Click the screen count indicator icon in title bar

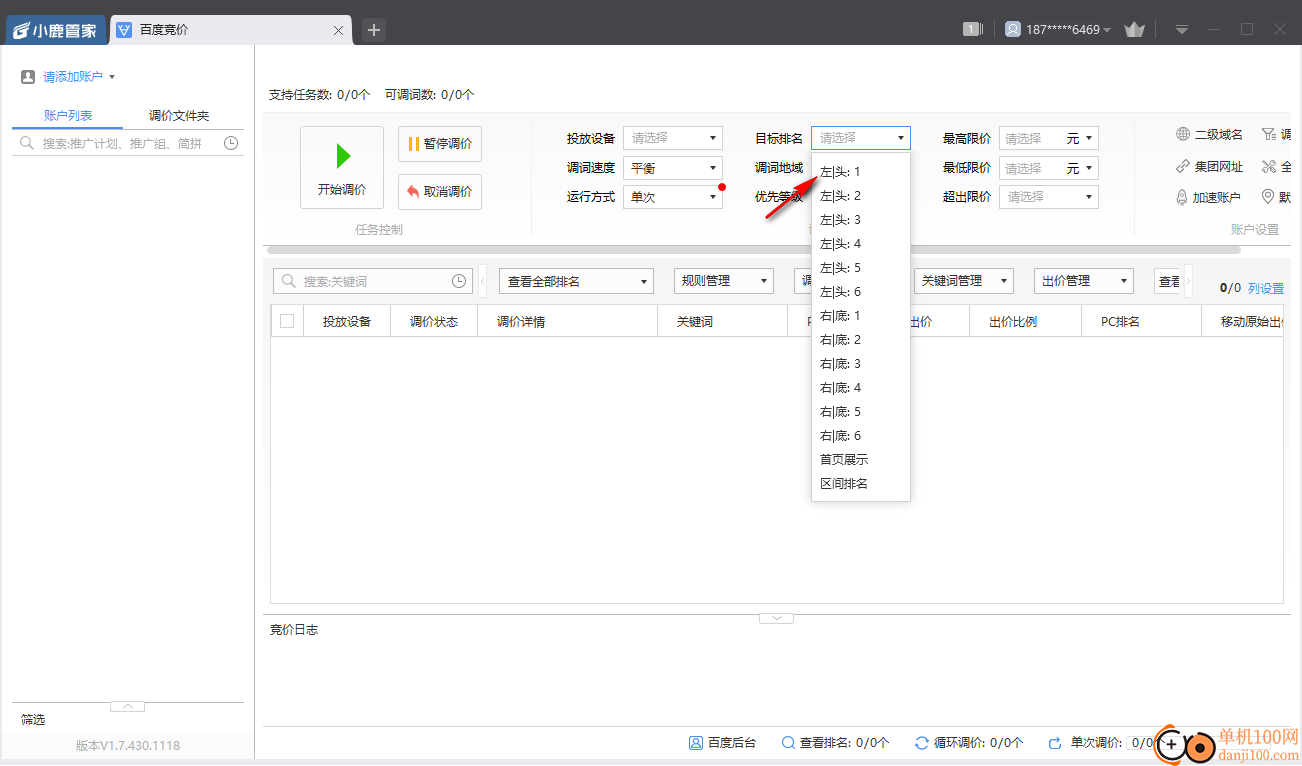pyautogui.click(x=973, y=30)
